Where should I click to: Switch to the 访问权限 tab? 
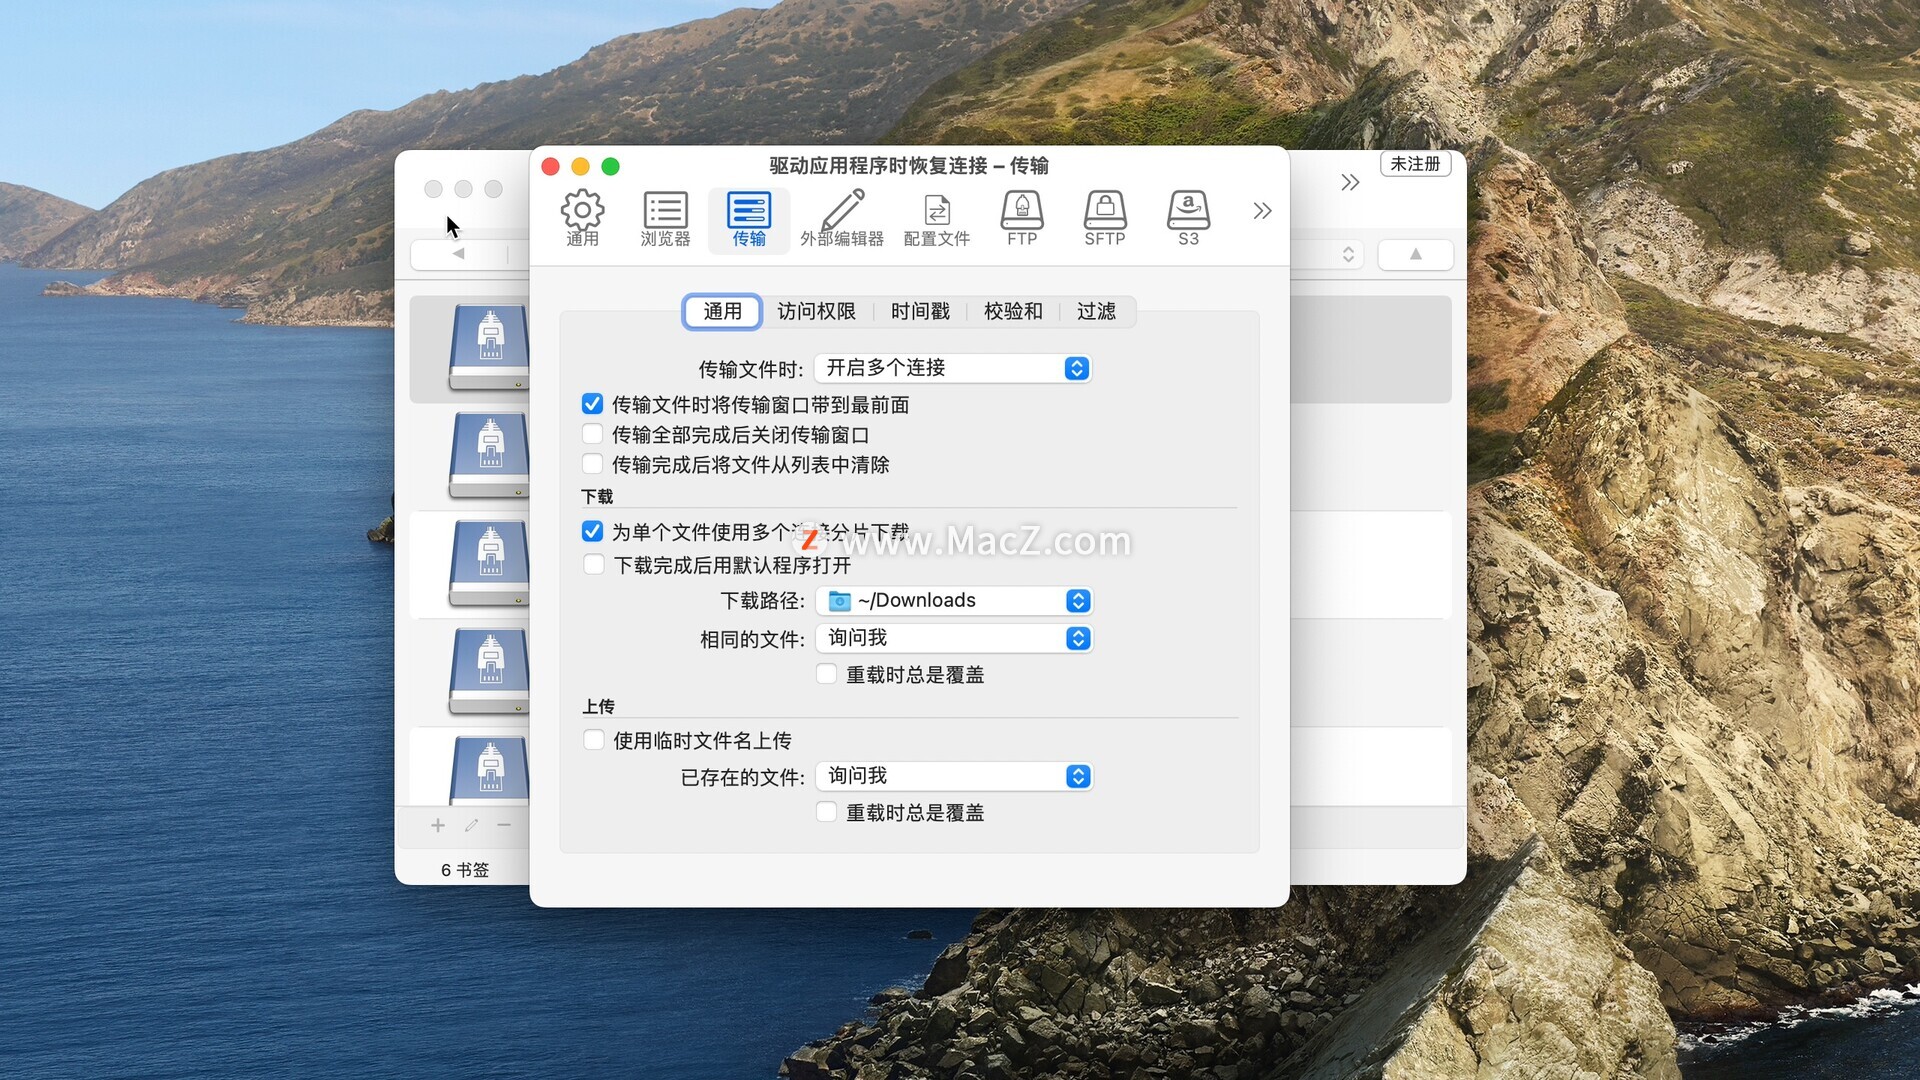[x=816, y=311]
